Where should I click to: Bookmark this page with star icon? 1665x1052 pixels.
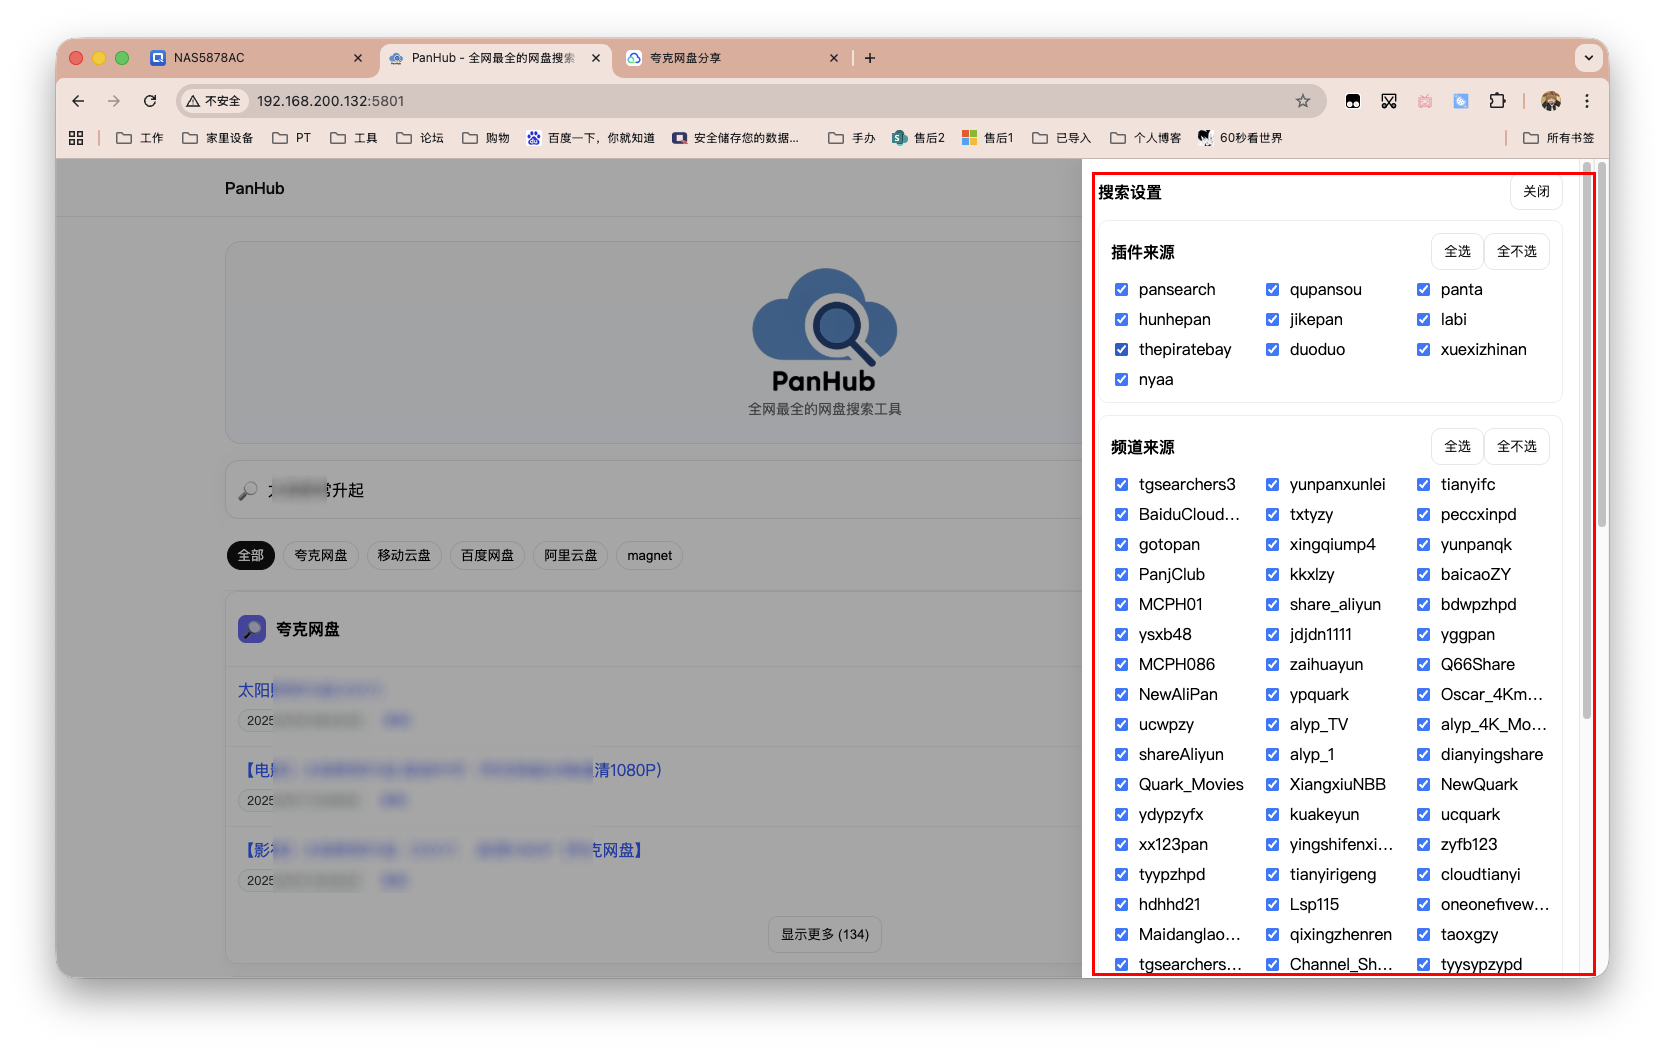tap(1302, 101)
